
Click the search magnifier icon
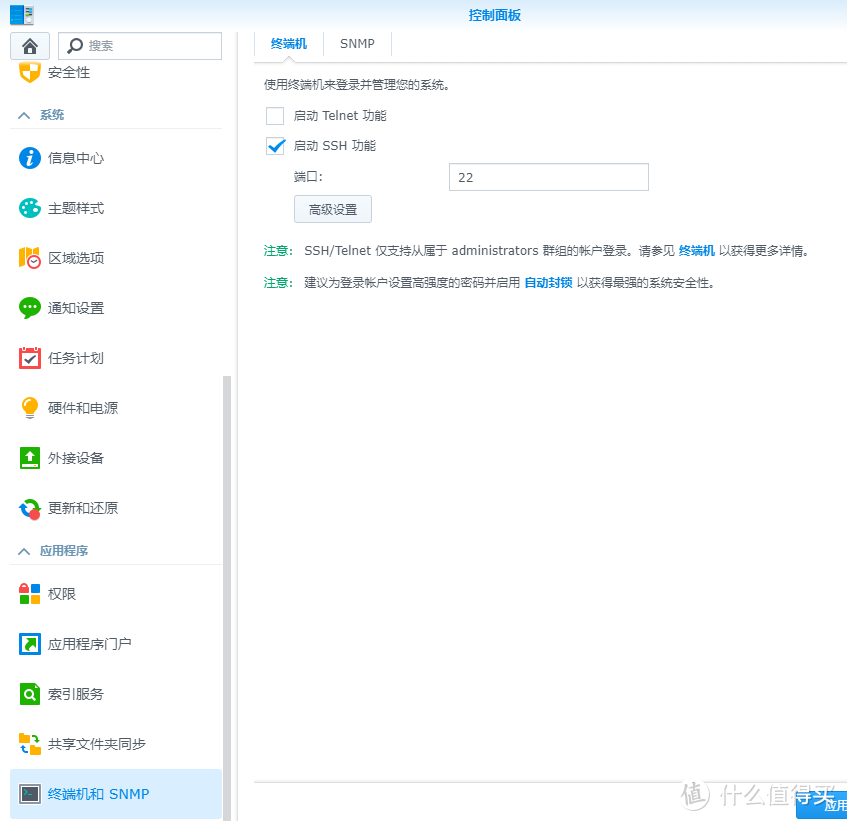[x=75, y=46]
